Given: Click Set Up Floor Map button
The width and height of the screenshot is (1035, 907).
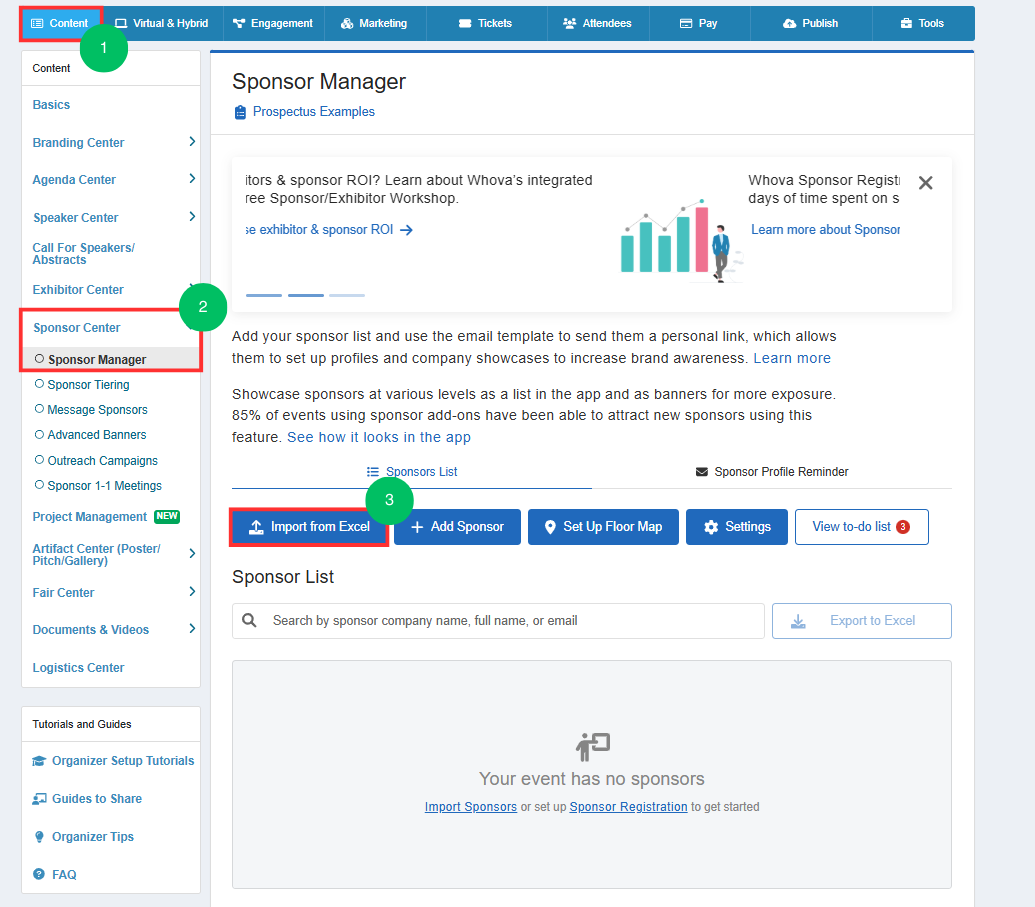Looking at the screenshot, I should tap(603, 527).
